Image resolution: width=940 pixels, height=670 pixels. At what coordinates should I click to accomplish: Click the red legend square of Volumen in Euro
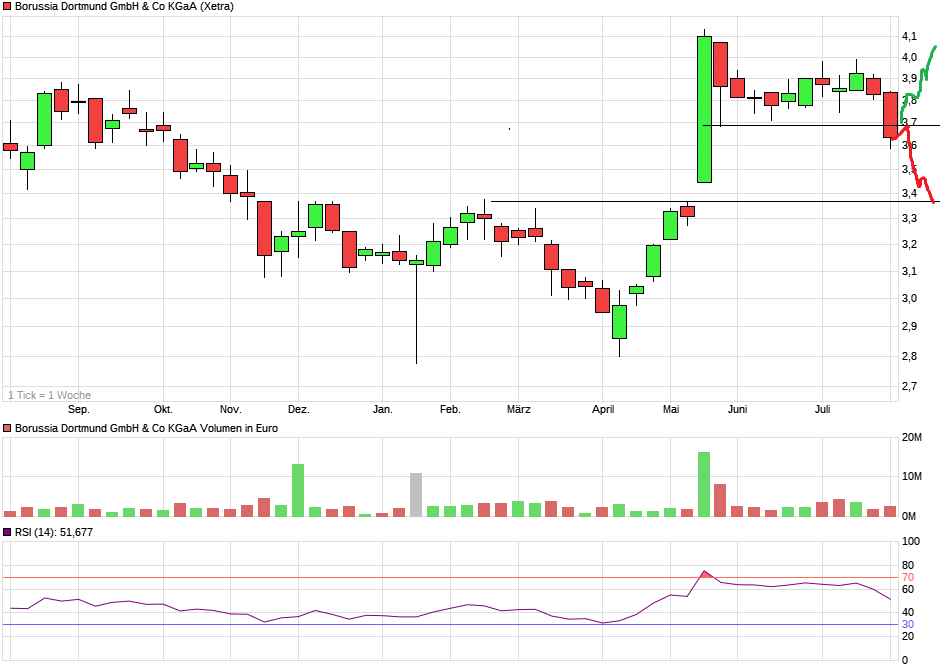point(7,428)
